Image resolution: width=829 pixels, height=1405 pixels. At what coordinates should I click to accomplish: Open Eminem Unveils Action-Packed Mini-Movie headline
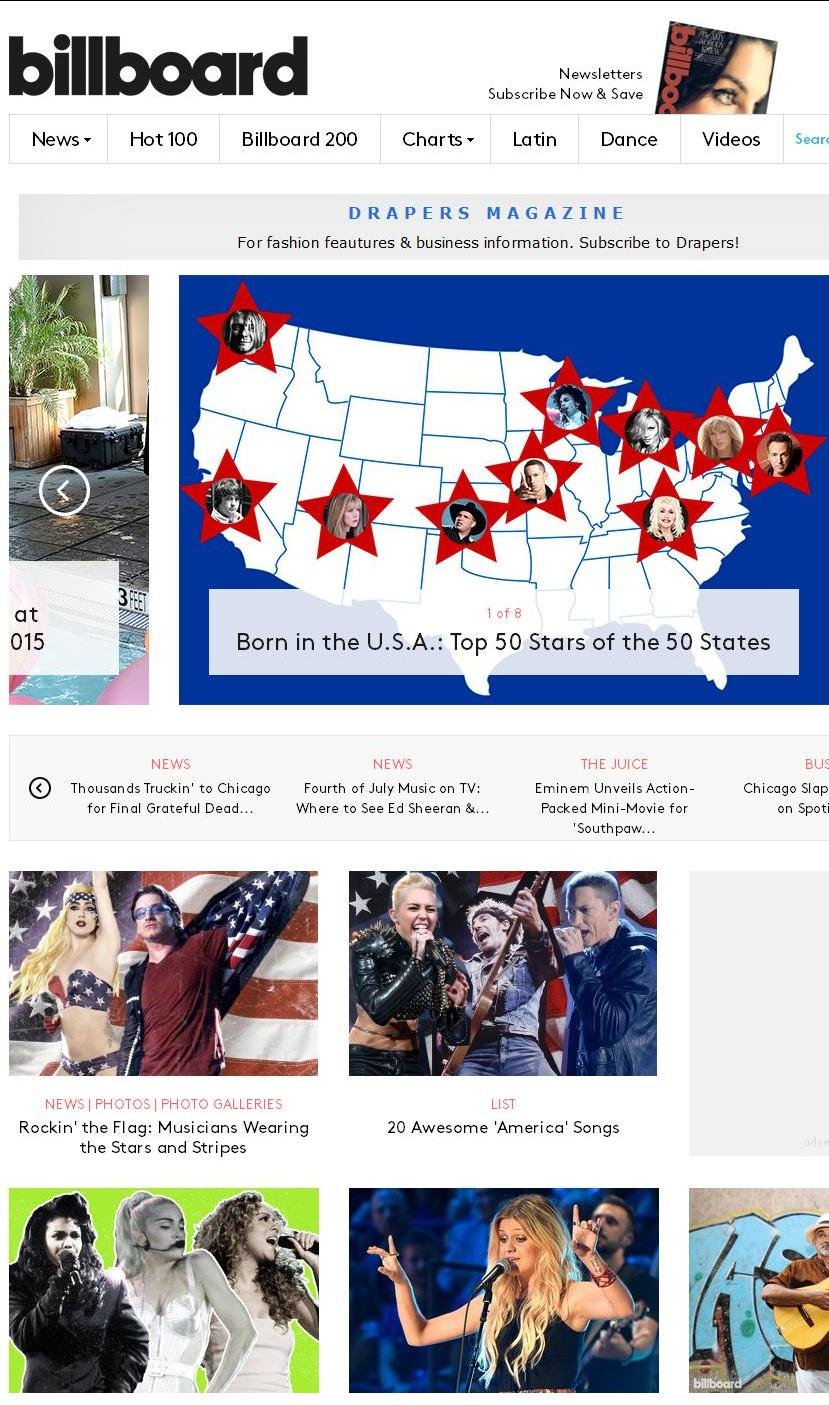[x=615, y=808]
